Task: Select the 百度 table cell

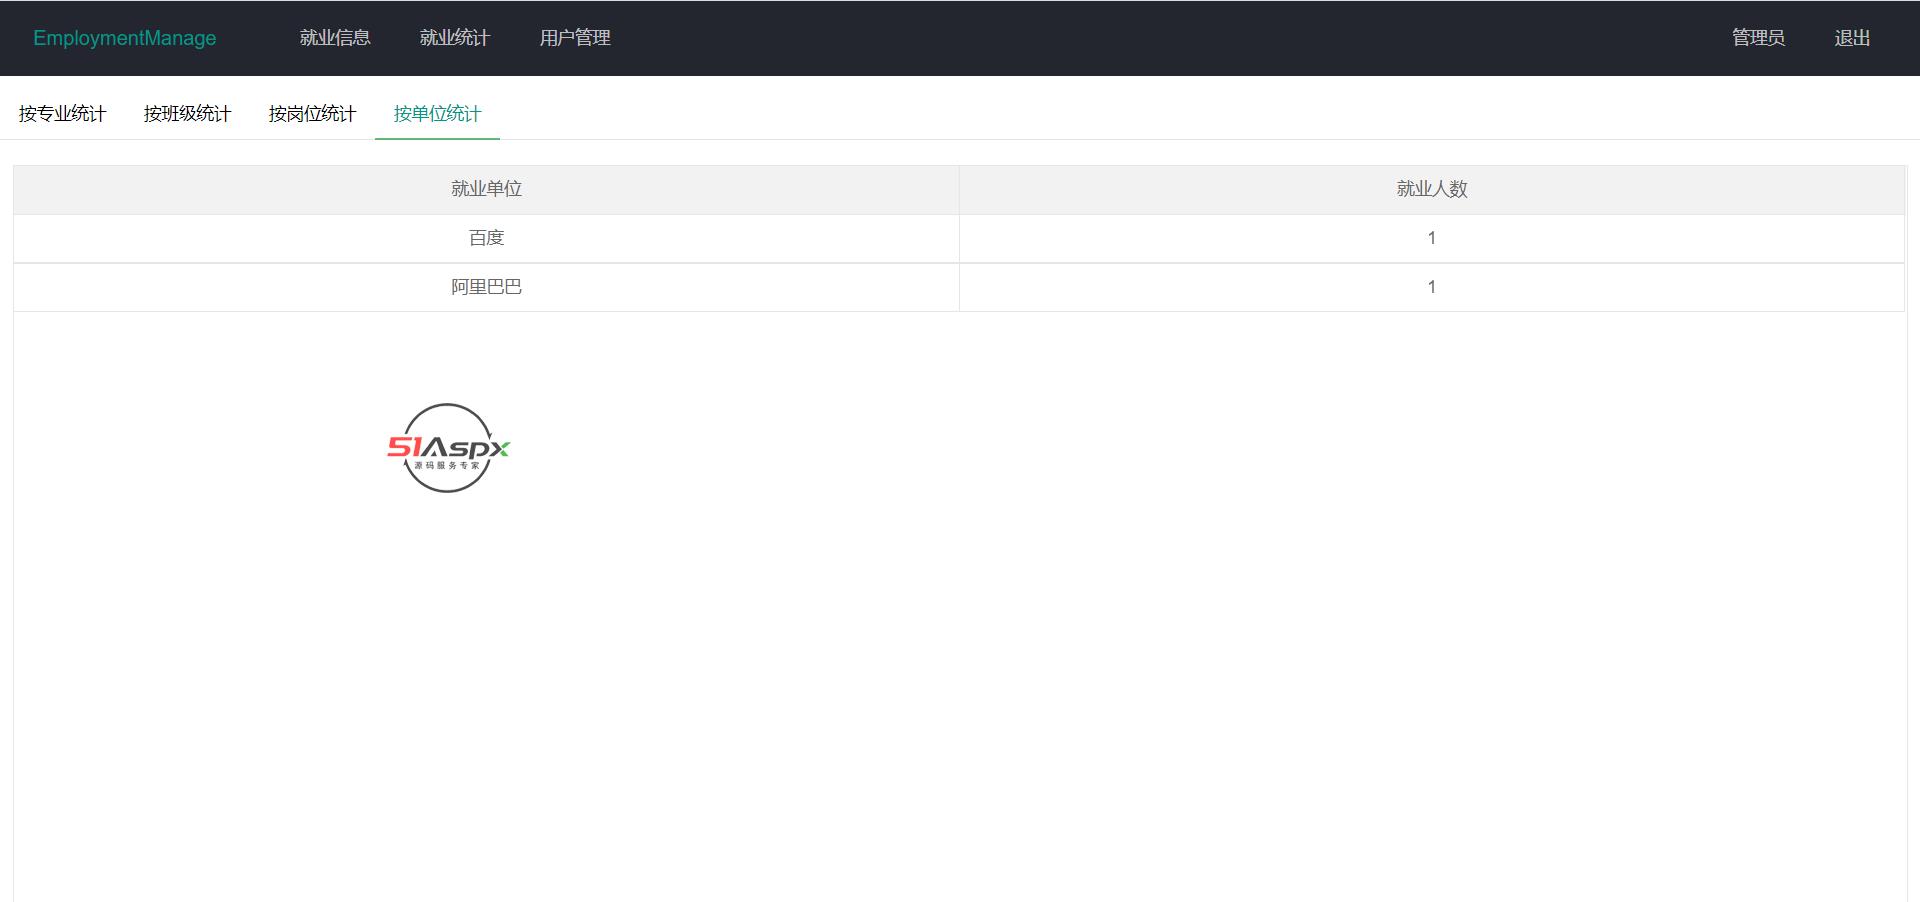Action: [486, 238]
